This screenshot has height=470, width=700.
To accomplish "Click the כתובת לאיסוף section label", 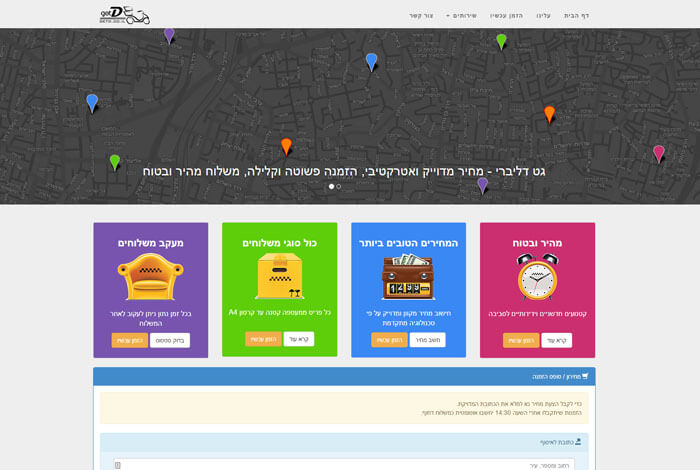I will [x=557, y=442].
